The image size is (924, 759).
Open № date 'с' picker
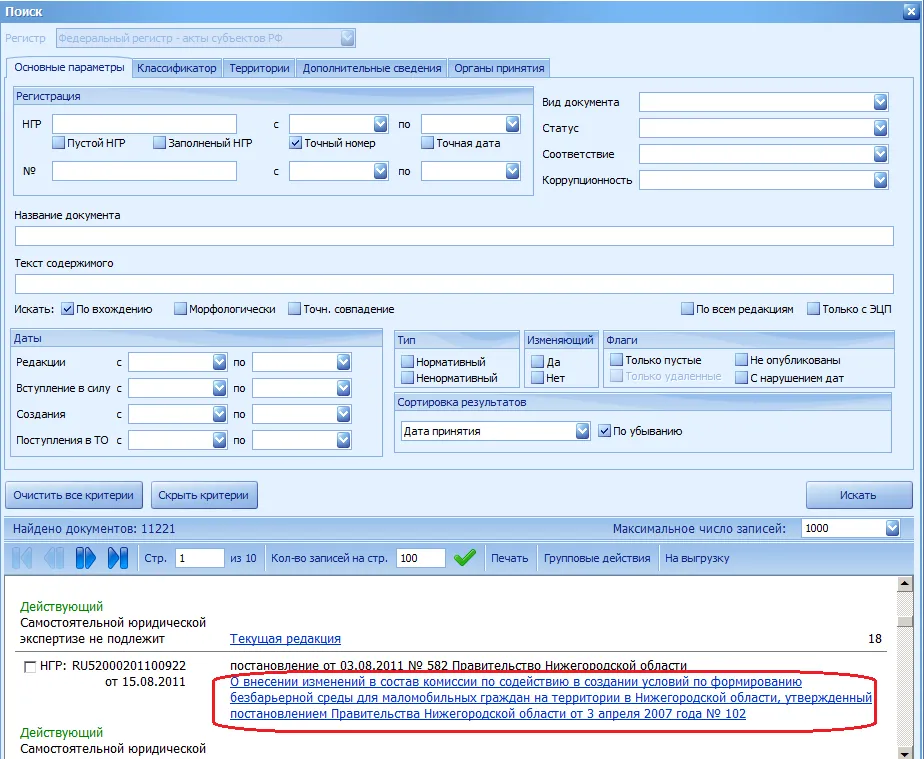pos(380,171)
